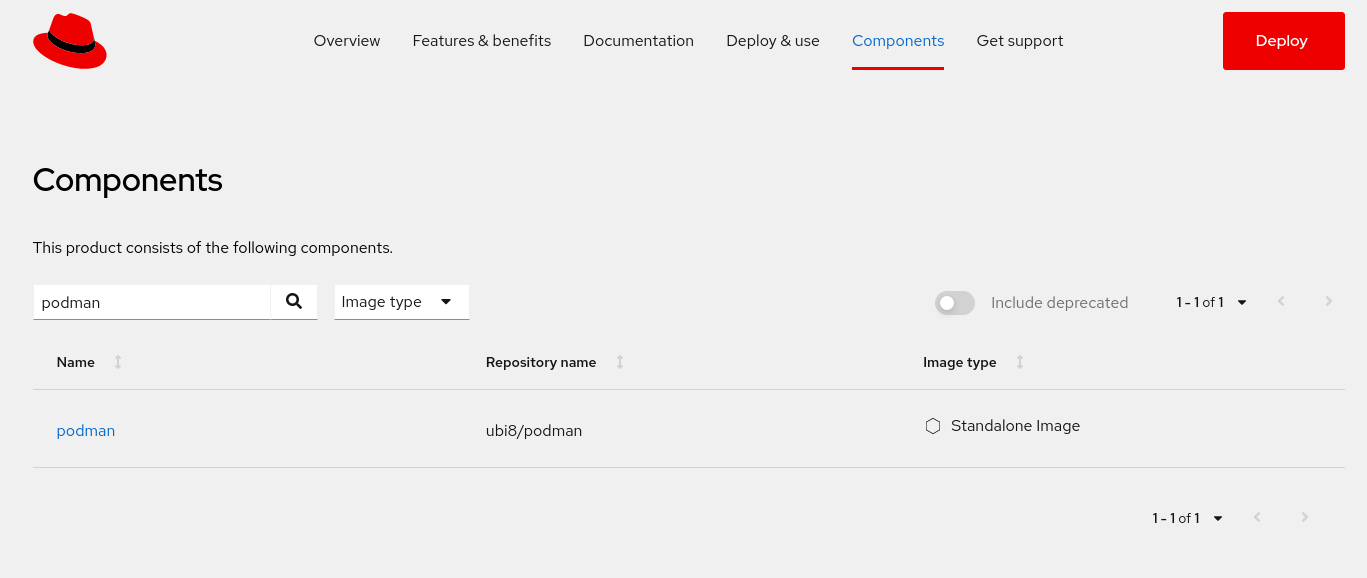
Task: Go to the Overview tab
Action: click(x=347, y=41)
